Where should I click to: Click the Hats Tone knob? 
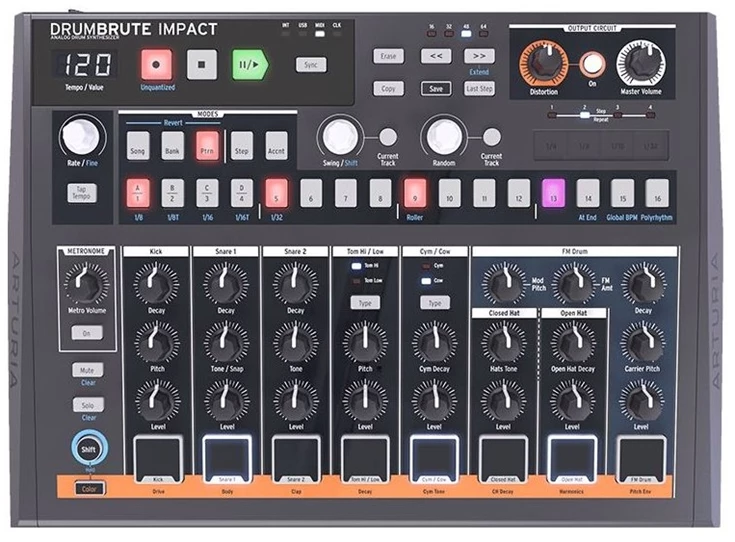click(503, 343)
